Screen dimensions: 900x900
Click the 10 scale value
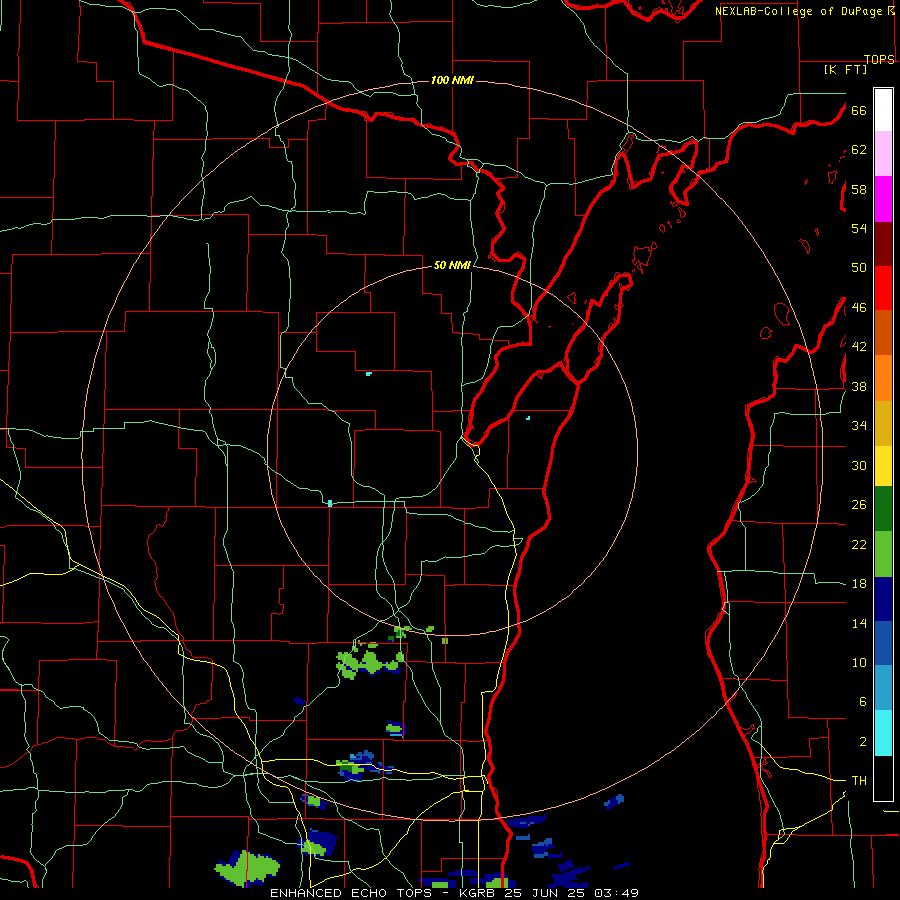[859, 663]
